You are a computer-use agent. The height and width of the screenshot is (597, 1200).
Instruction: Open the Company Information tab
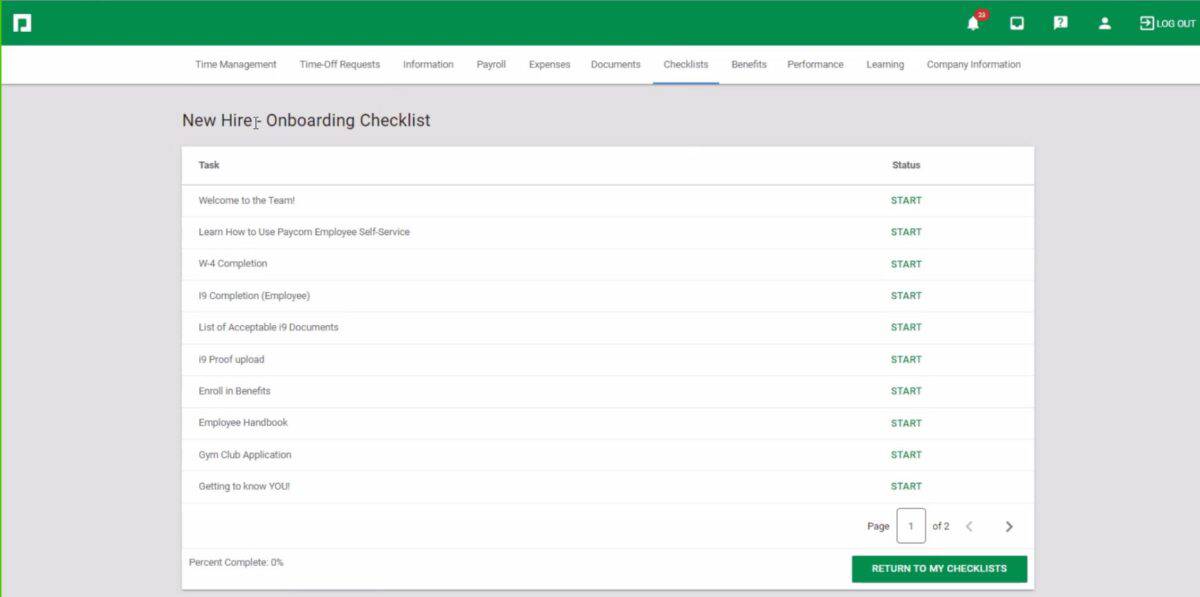pos(973,64)
